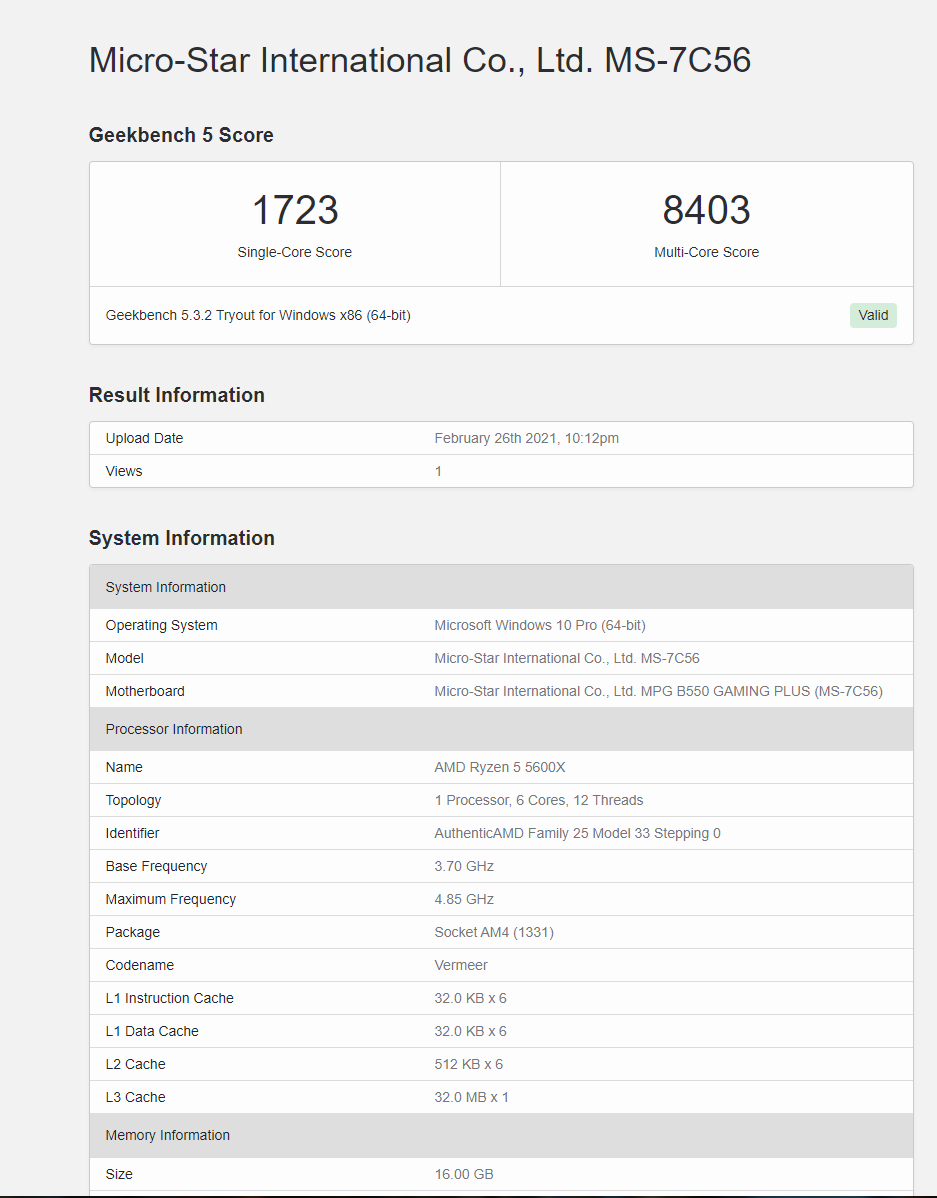Viewport: 937px width, 1198px height.
Task: Click the Socket AM4 (1331) value
Action: pos(494,932)
